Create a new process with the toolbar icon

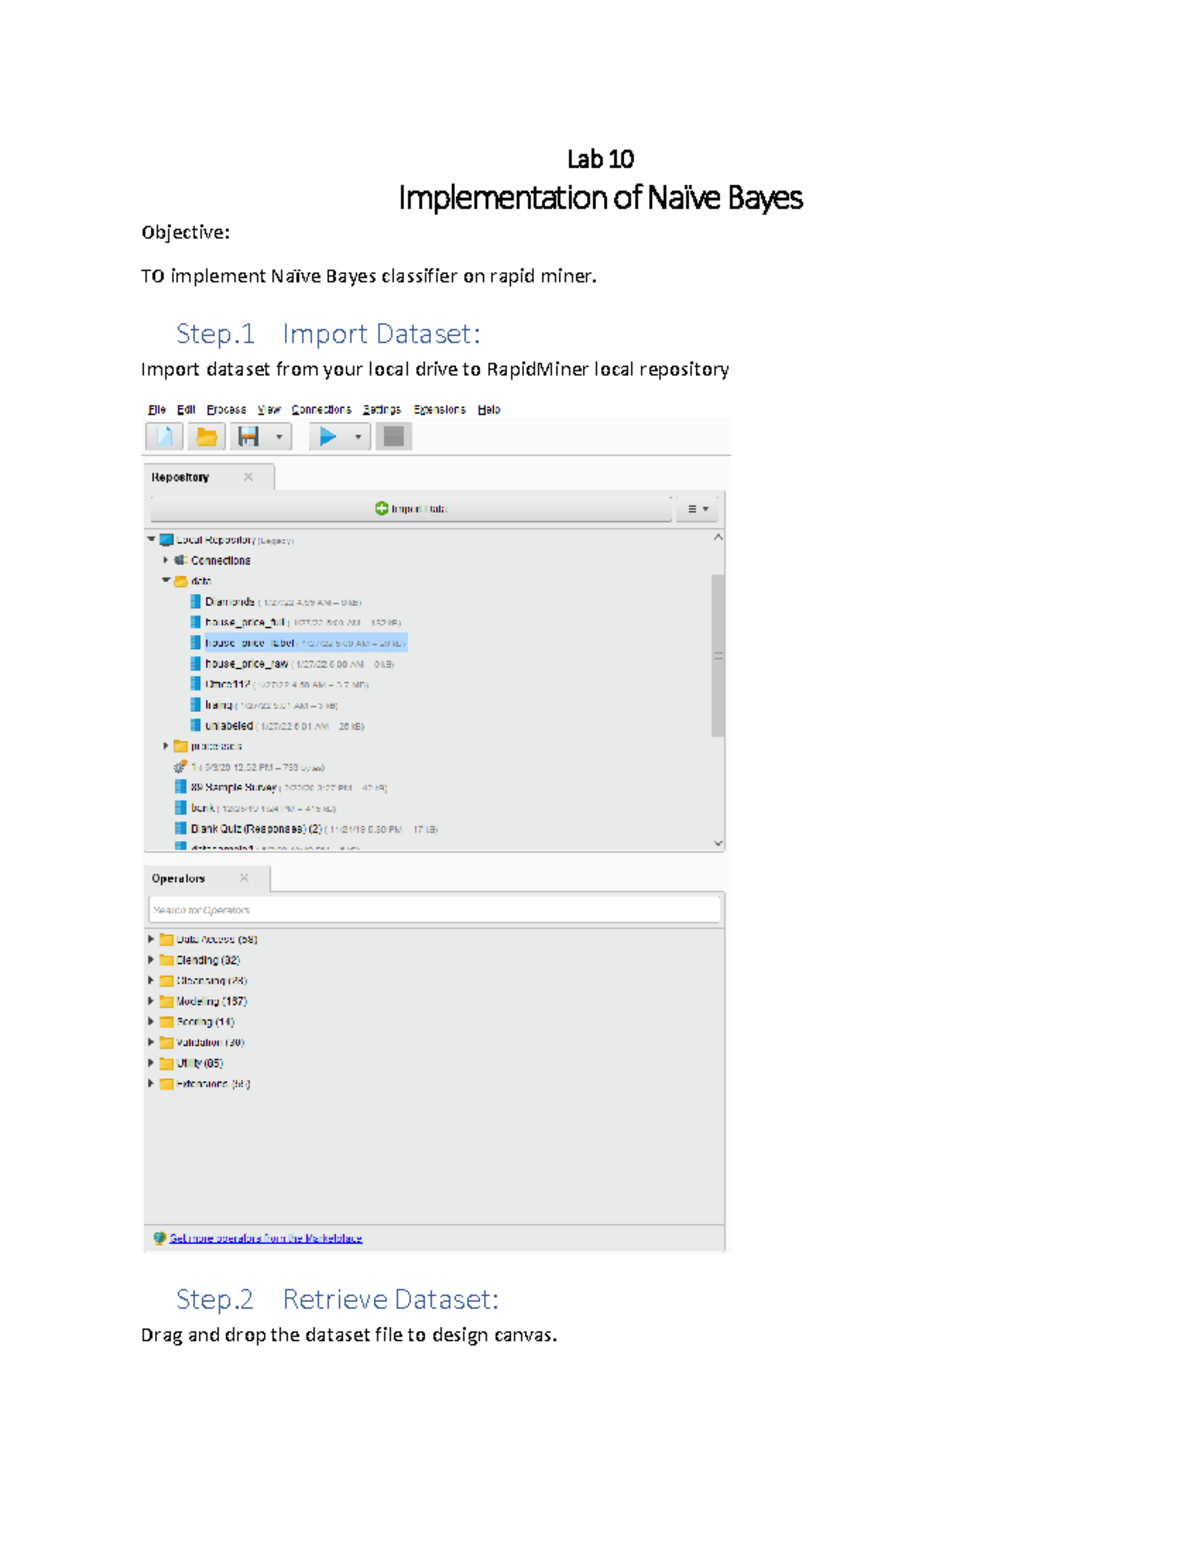[x=164, y=436]
